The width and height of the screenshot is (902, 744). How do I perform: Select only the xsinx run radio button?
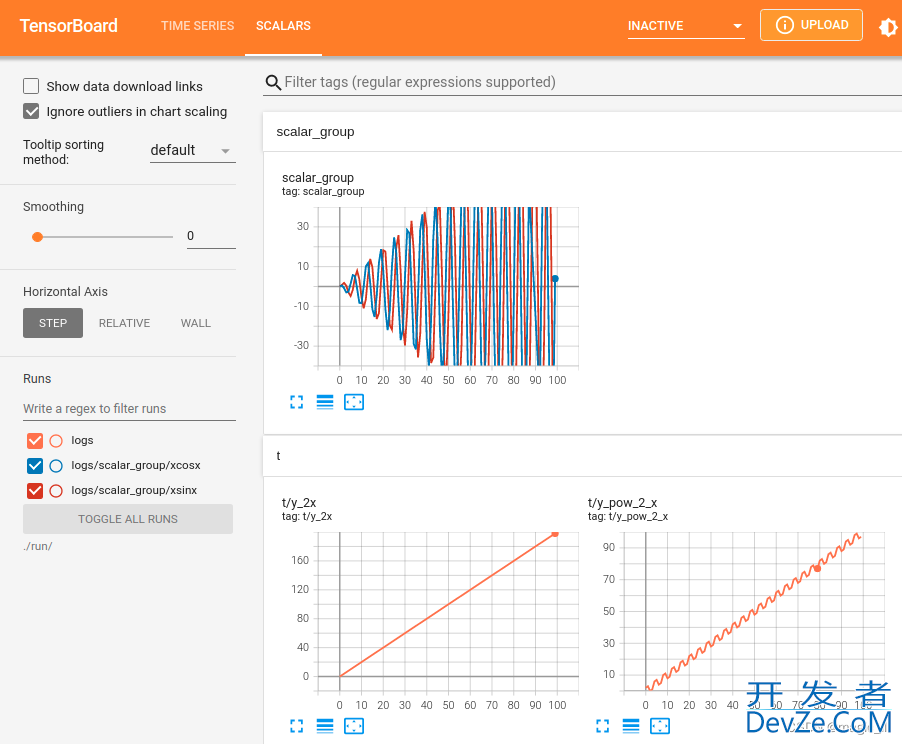click(56, 491)
